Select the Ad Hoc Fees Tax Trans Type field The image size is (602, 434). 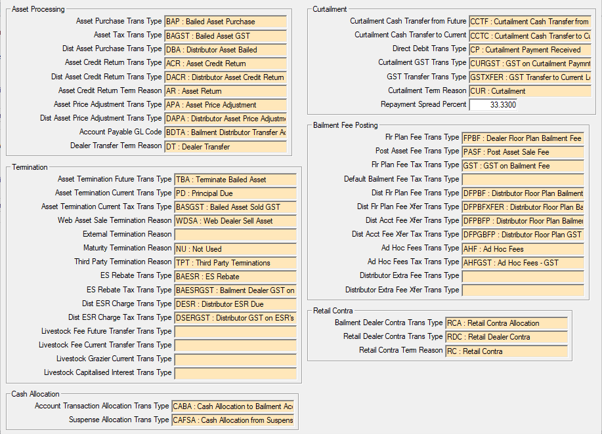[523, 263]
